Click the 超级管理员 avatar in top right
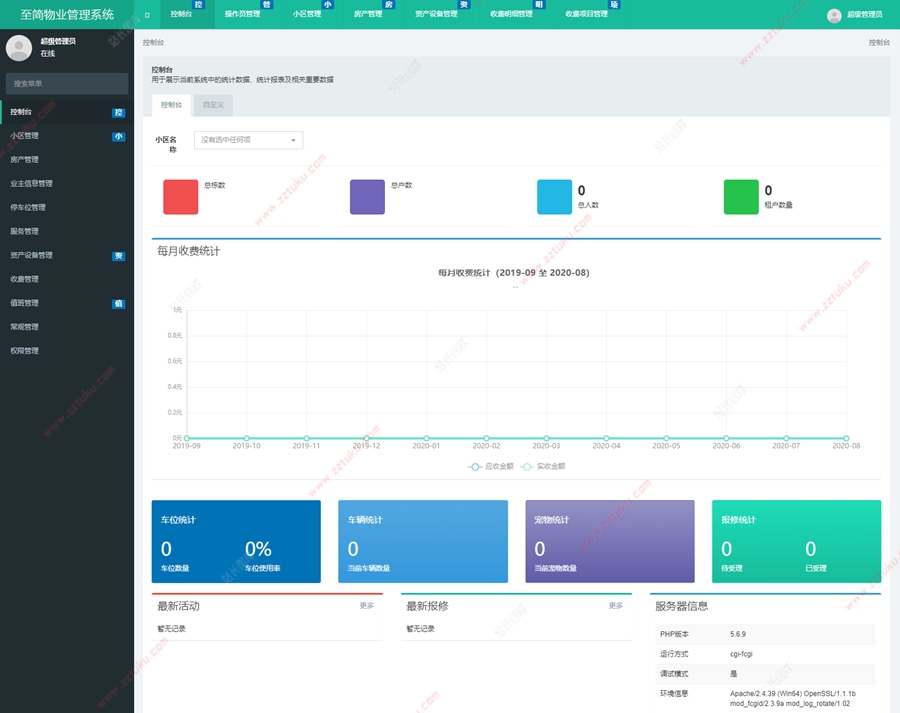The width and height of the screenshot is (900, 713). point(834,15)
